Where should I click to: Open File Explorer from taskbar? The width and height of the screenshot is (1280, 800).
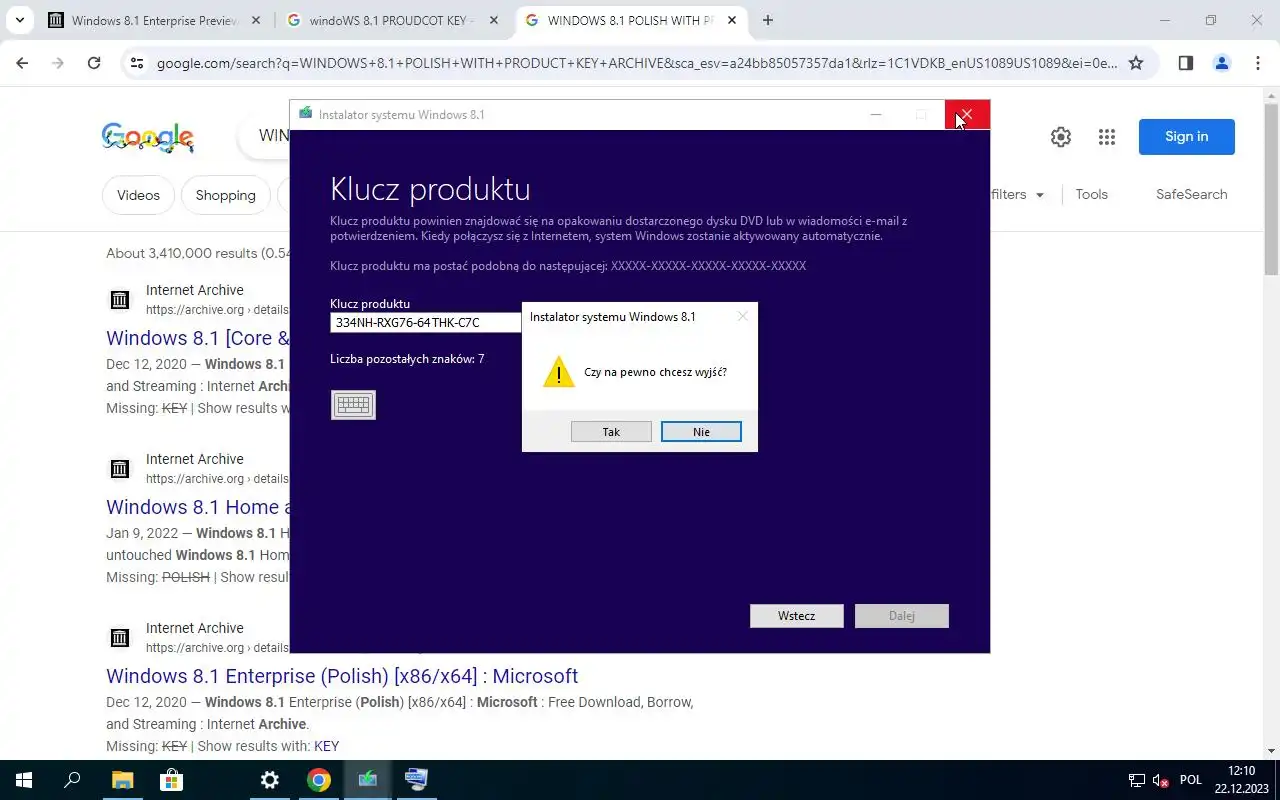122,780
